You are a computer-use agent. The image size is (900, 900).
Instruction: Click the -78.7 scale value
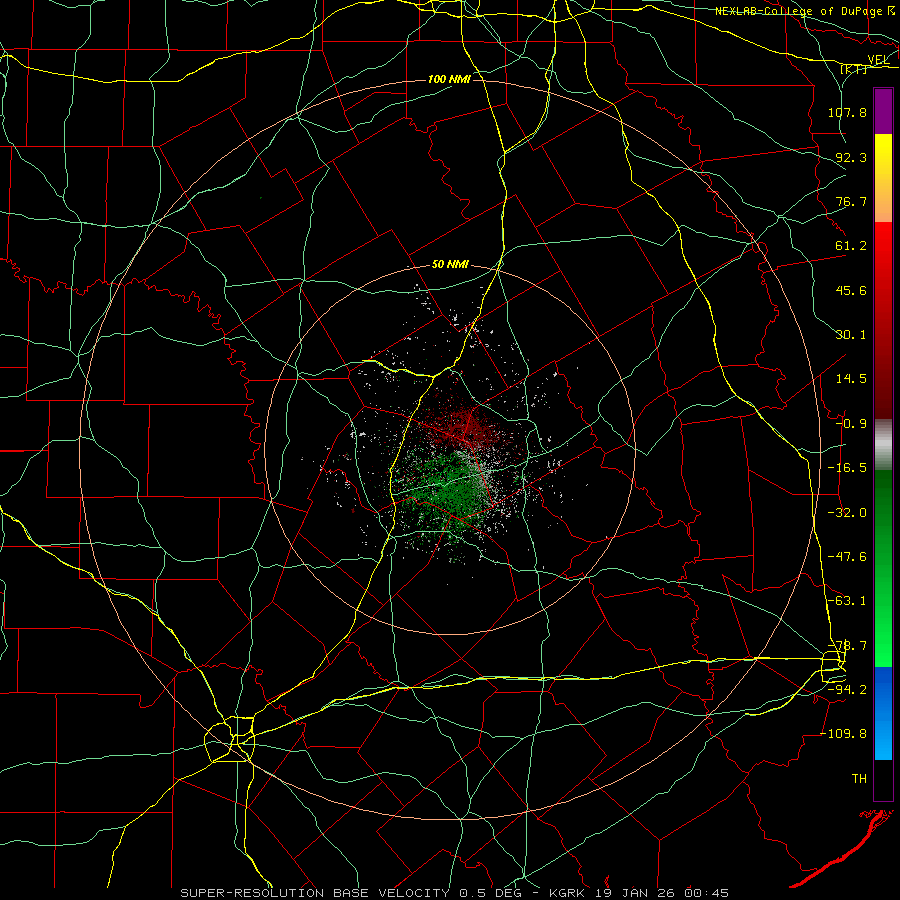[x=847, y=646]
